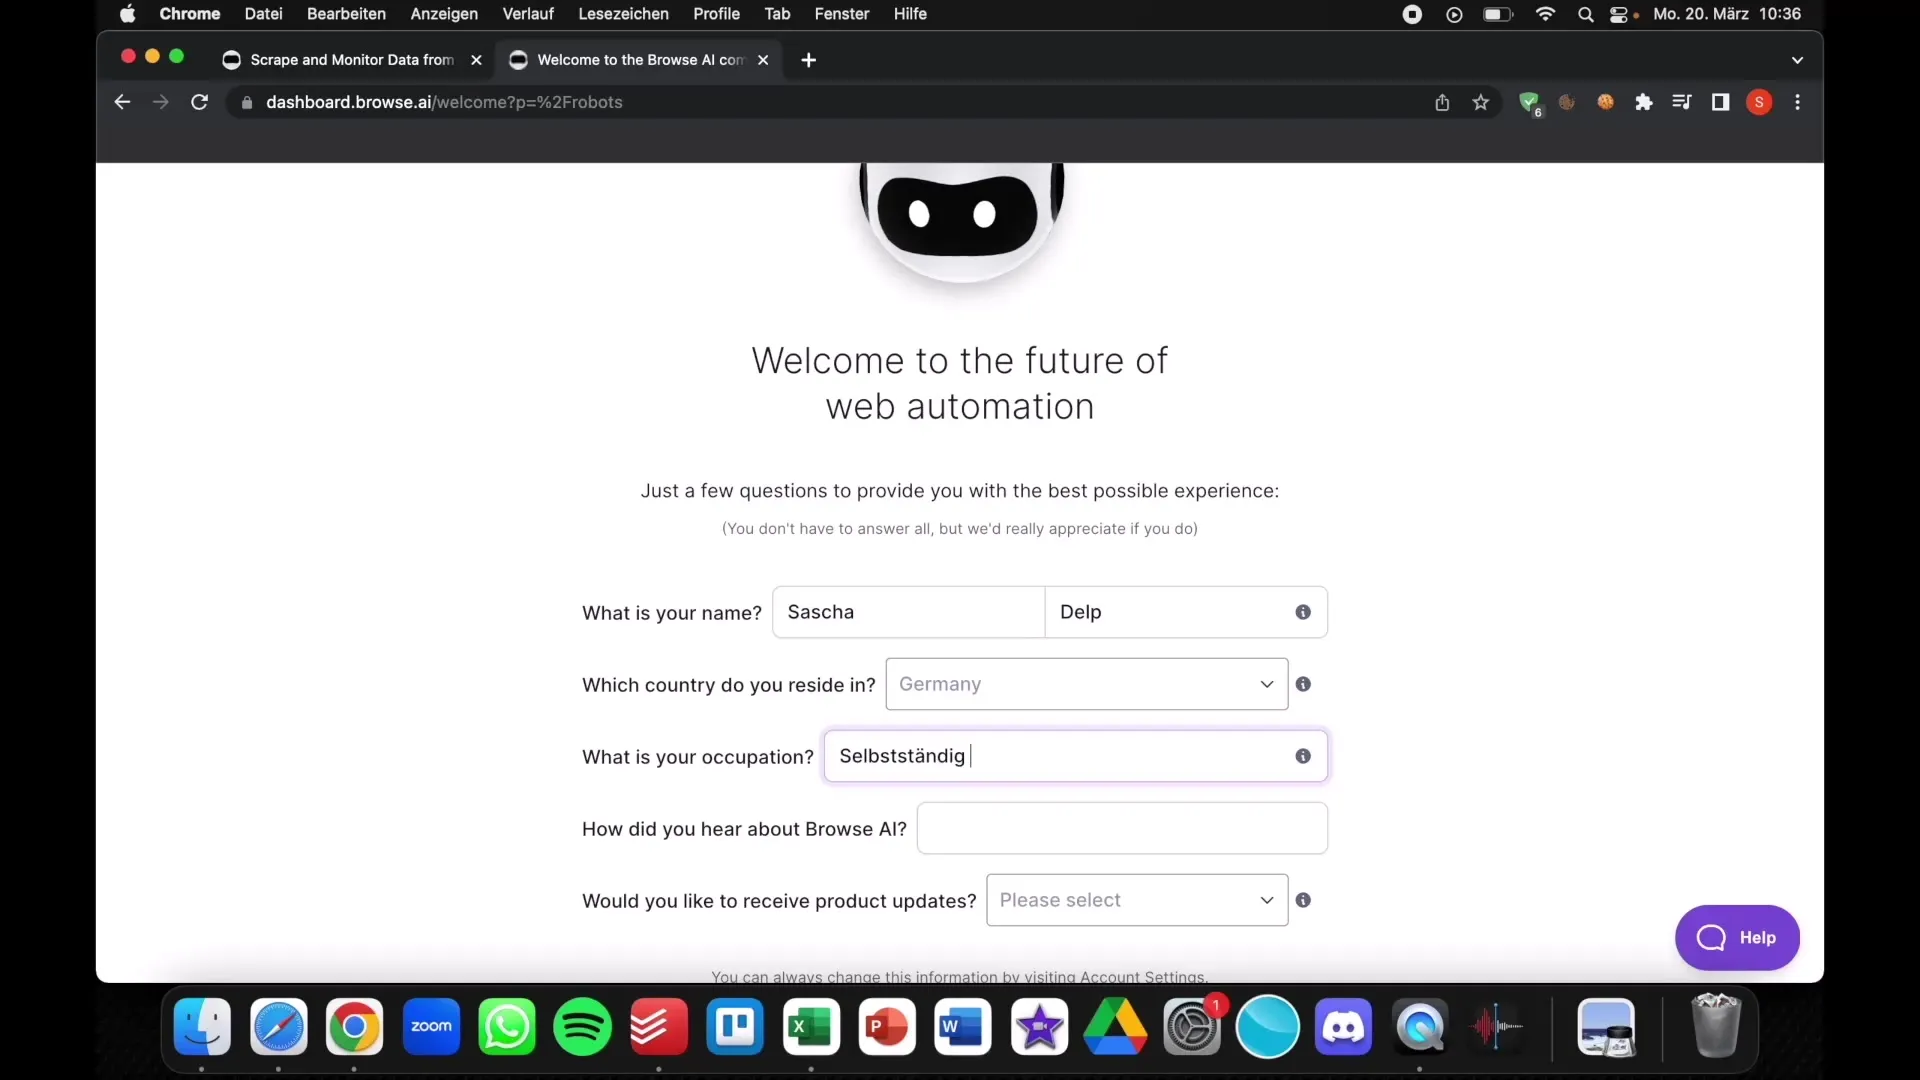This screenshot has width=1920, height=1080.
Task: Open Google Drive from the dock
Action: [1115, 1027]
